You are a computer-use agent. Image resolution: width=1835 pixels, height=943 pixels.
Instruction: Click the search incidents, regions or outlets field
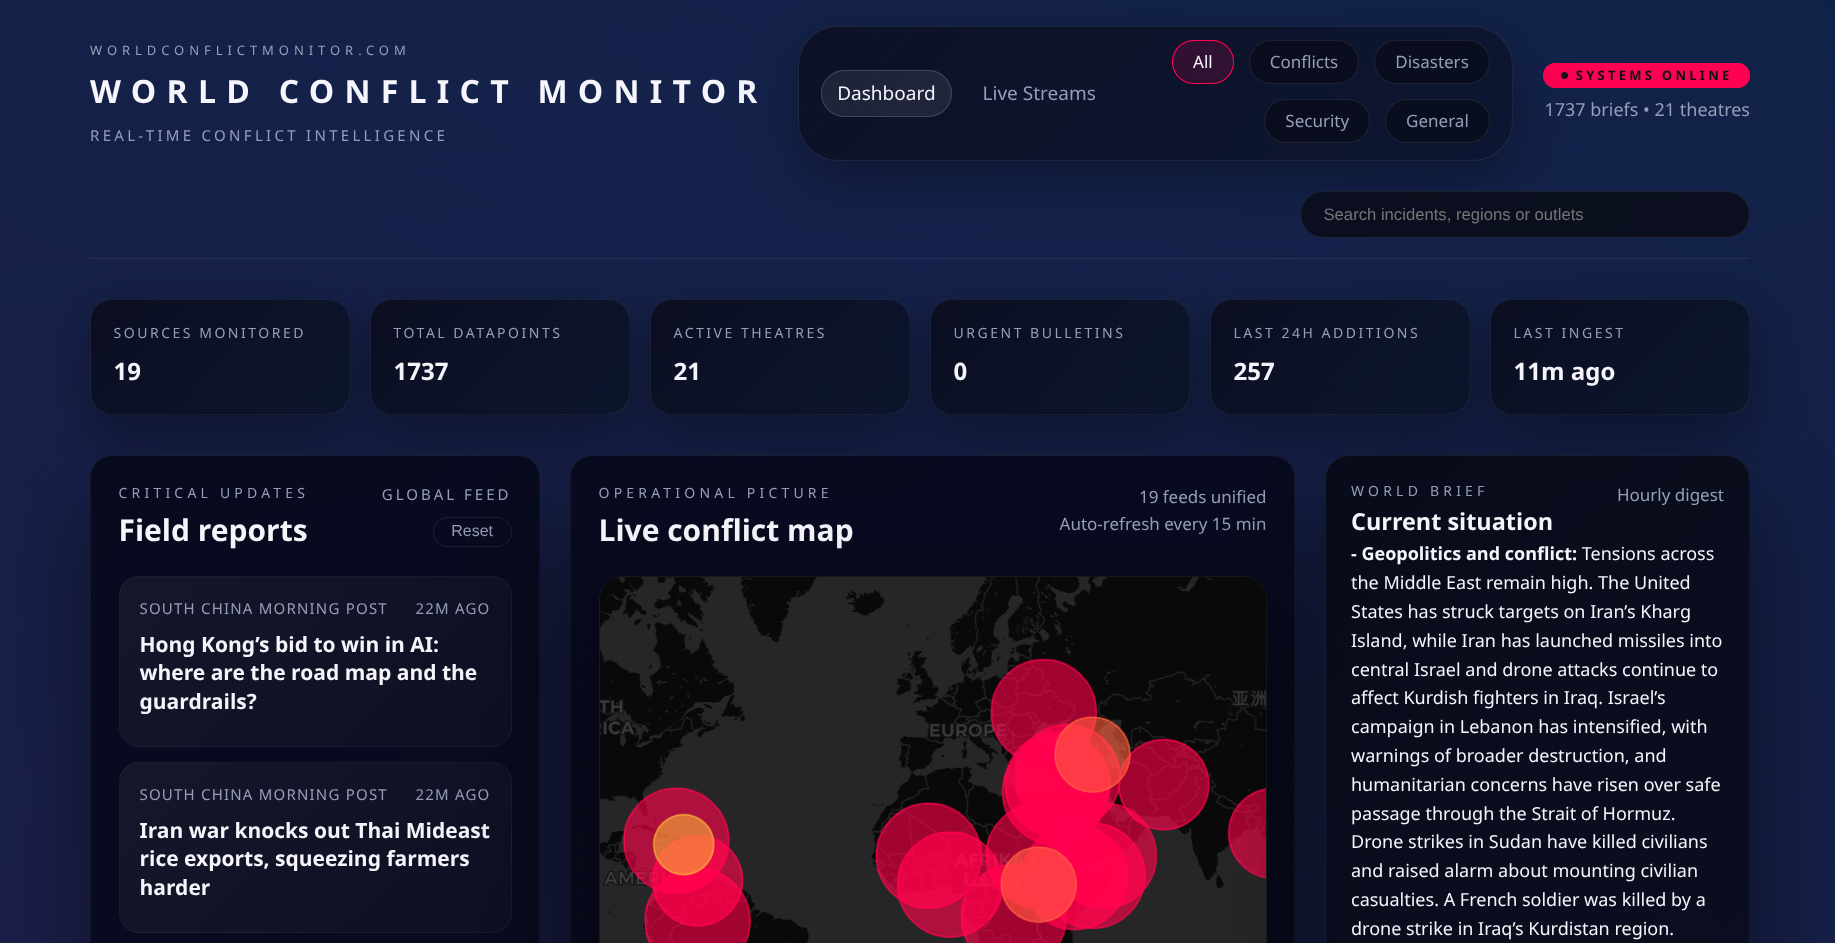point(1523,214)
